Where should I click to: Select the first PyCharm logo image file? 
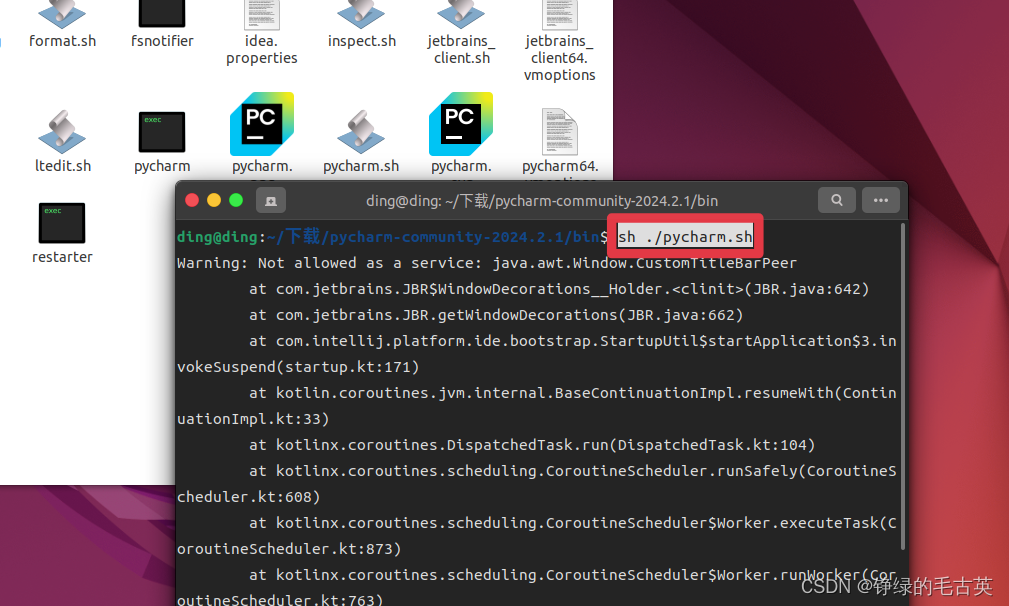point(262,124)
